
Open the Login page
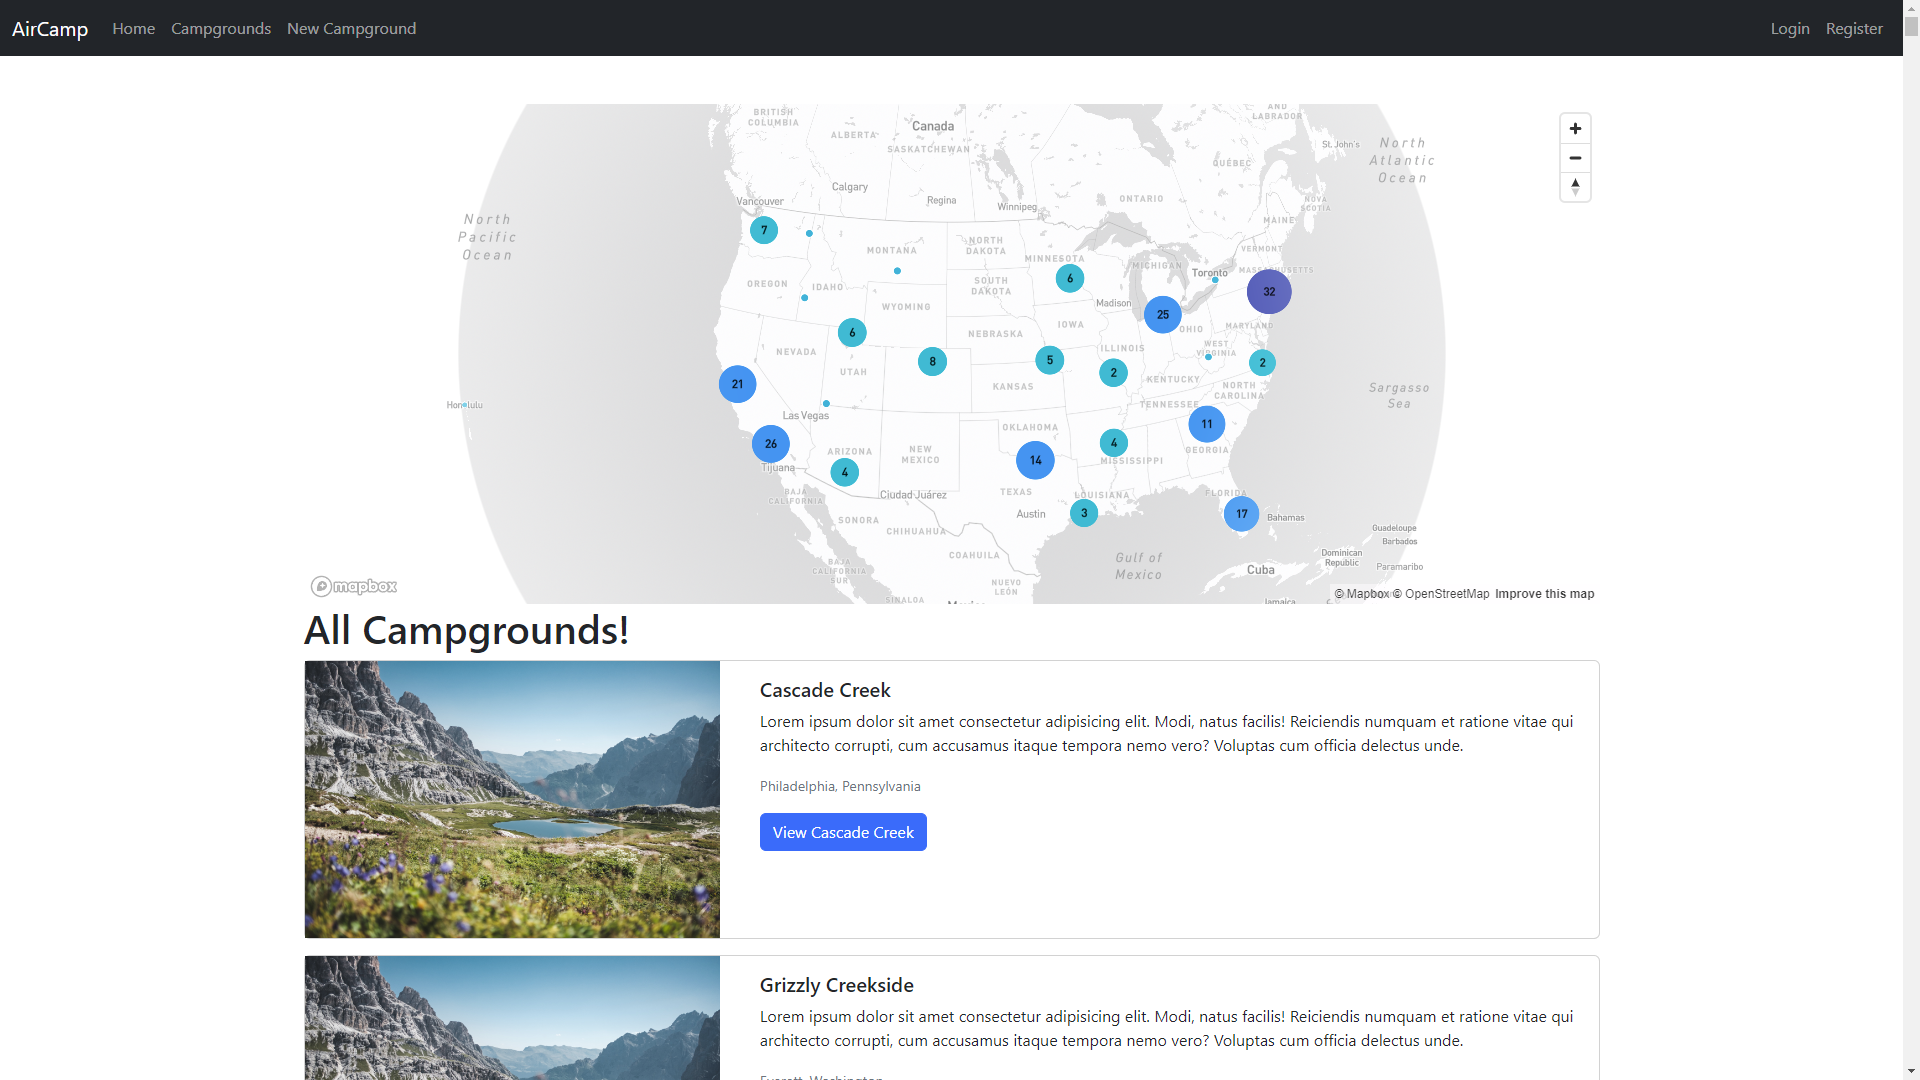point(1790,28)
